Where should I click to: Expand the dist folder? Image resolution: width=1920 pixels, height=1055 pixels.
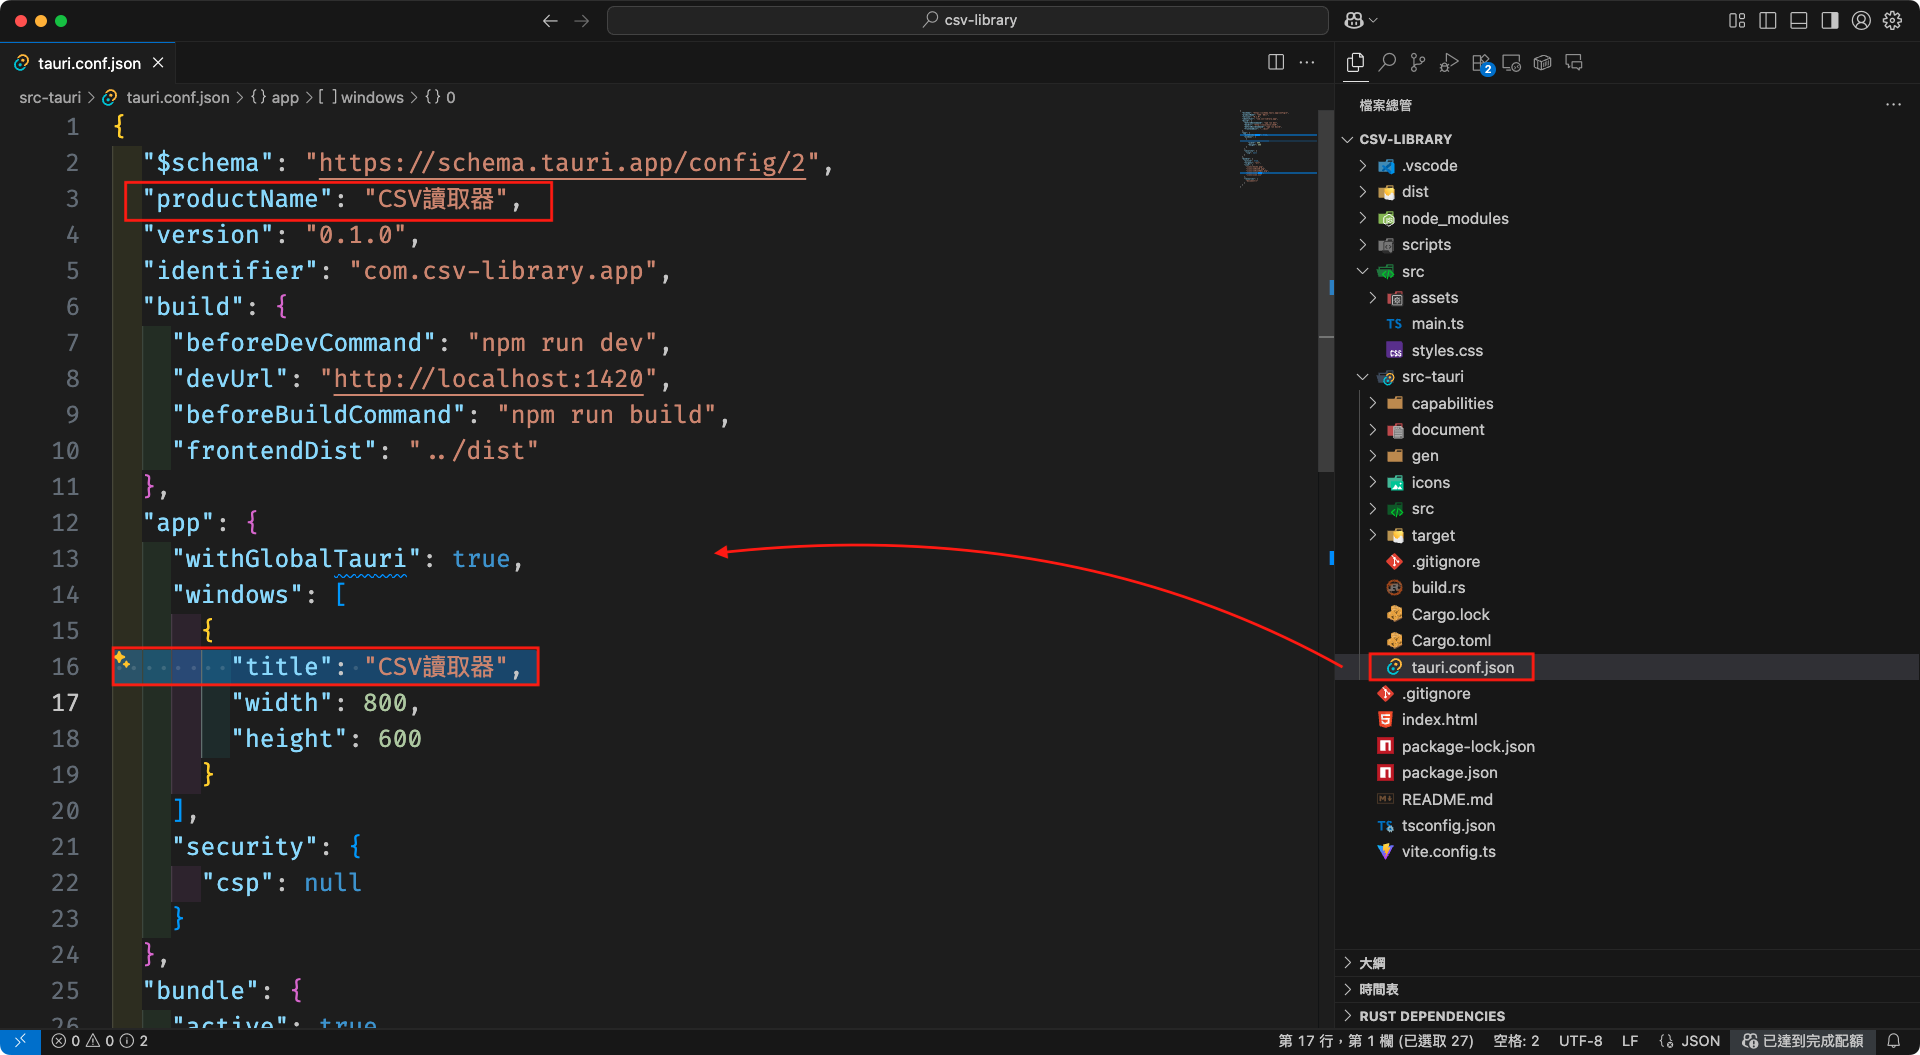pos(1414,191)
